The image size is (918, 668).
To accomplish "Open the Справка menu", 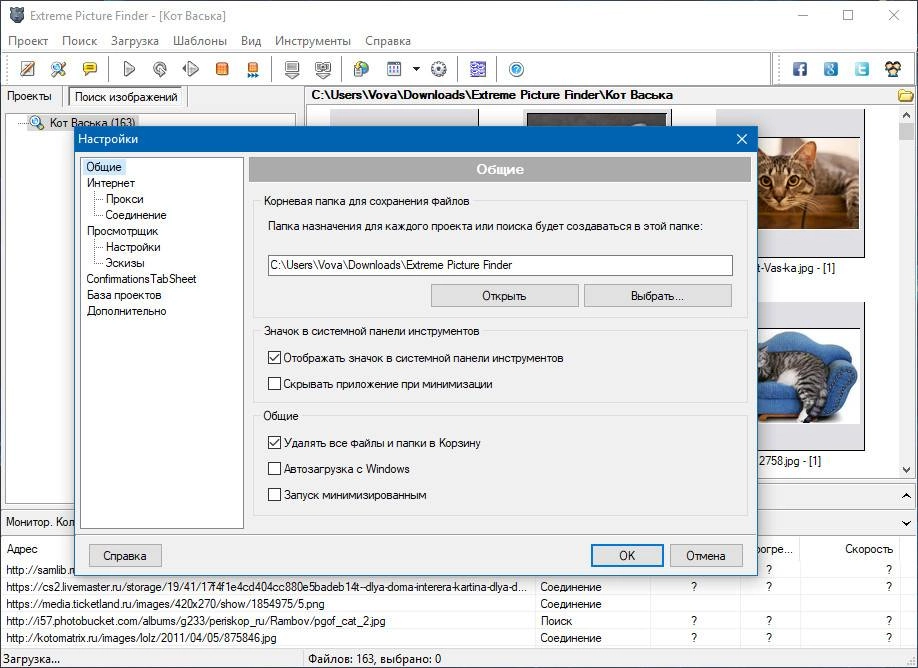I will click(x=388, y=41).
